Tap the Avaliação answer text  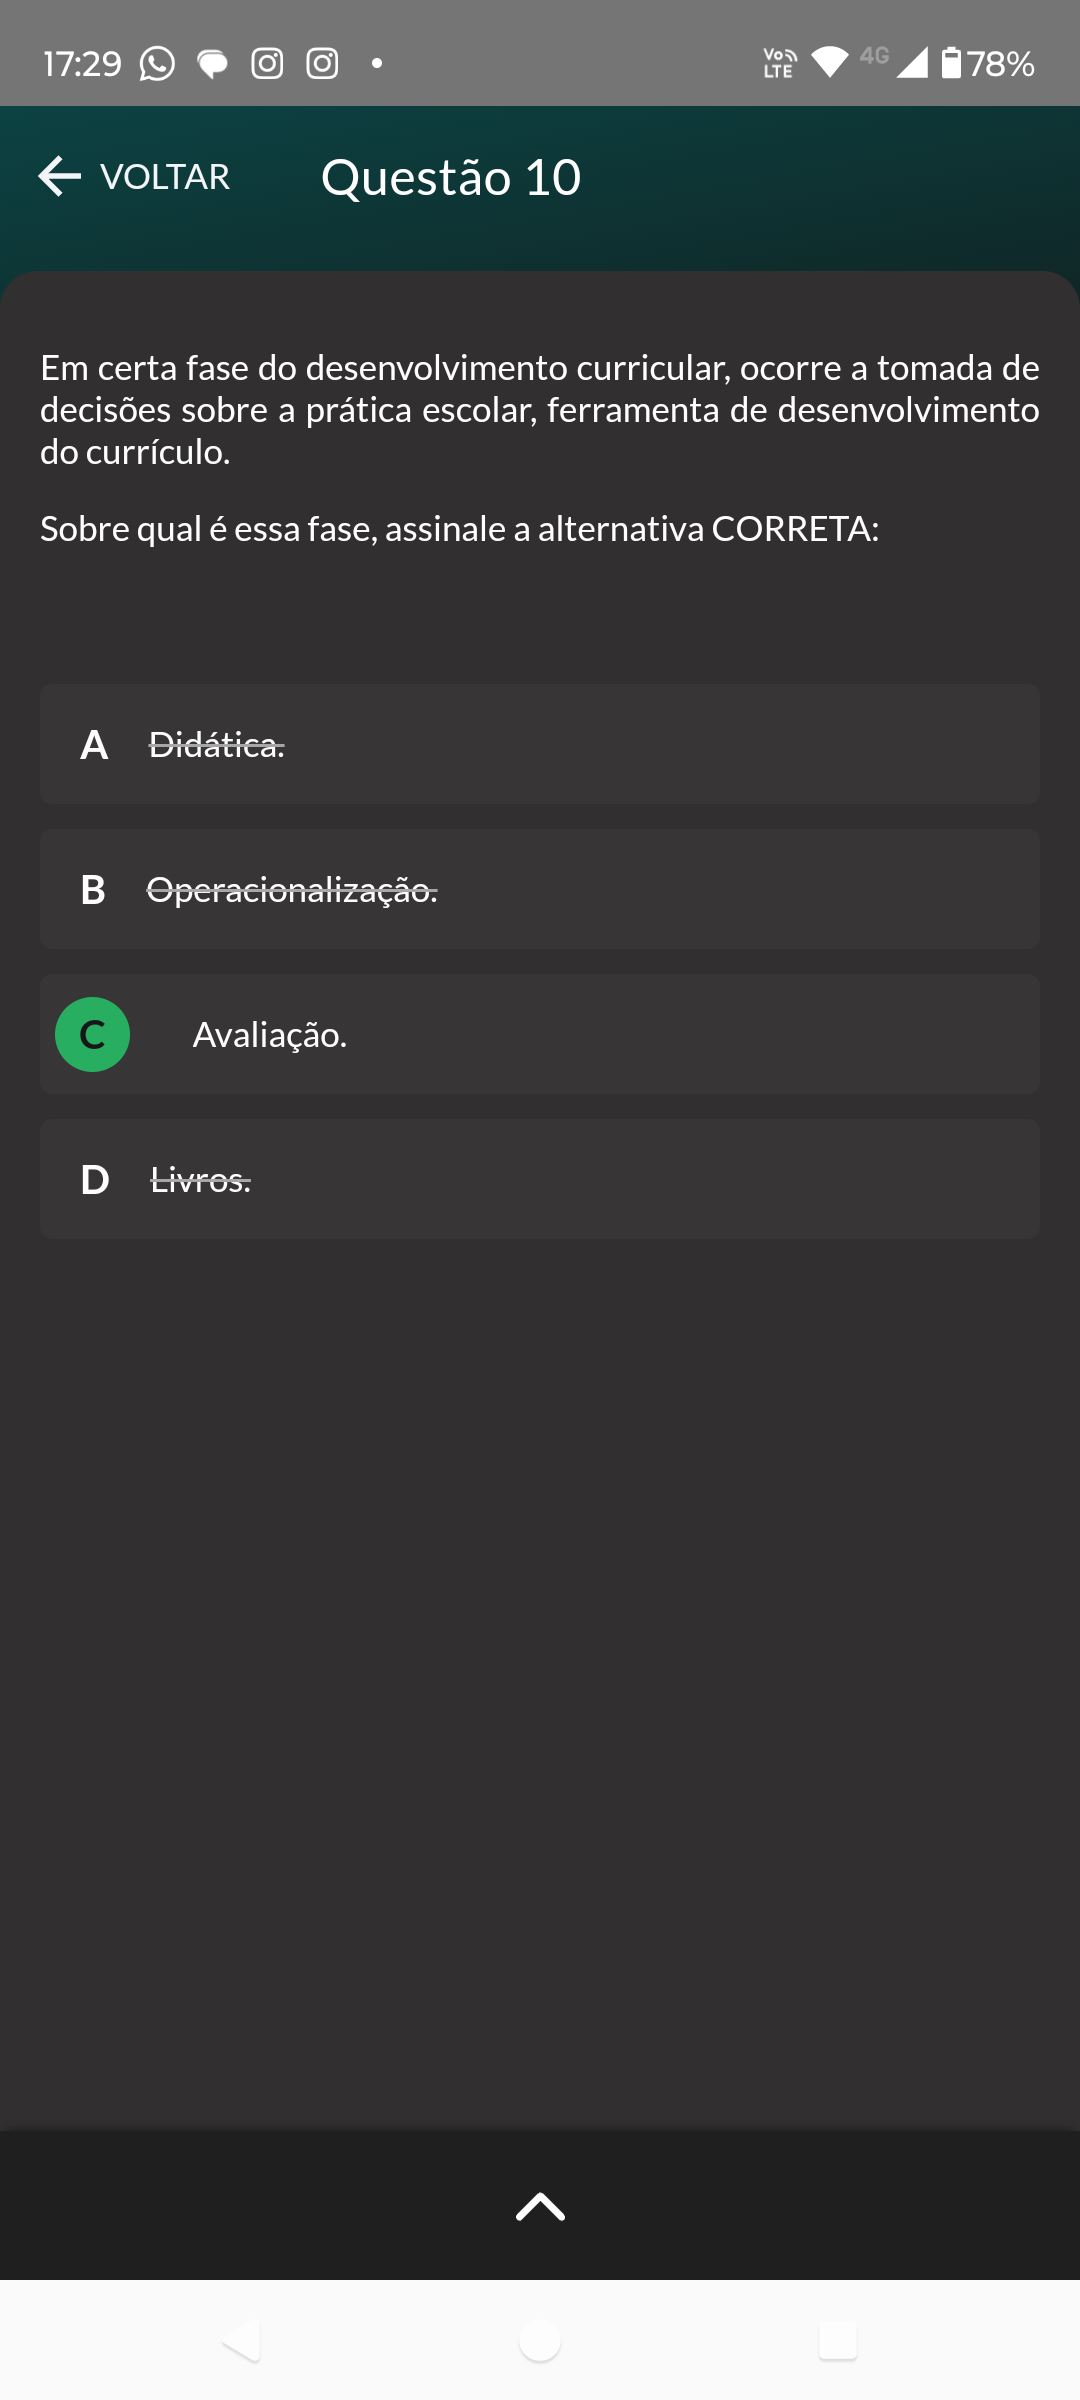click(x=270, y=1035)
